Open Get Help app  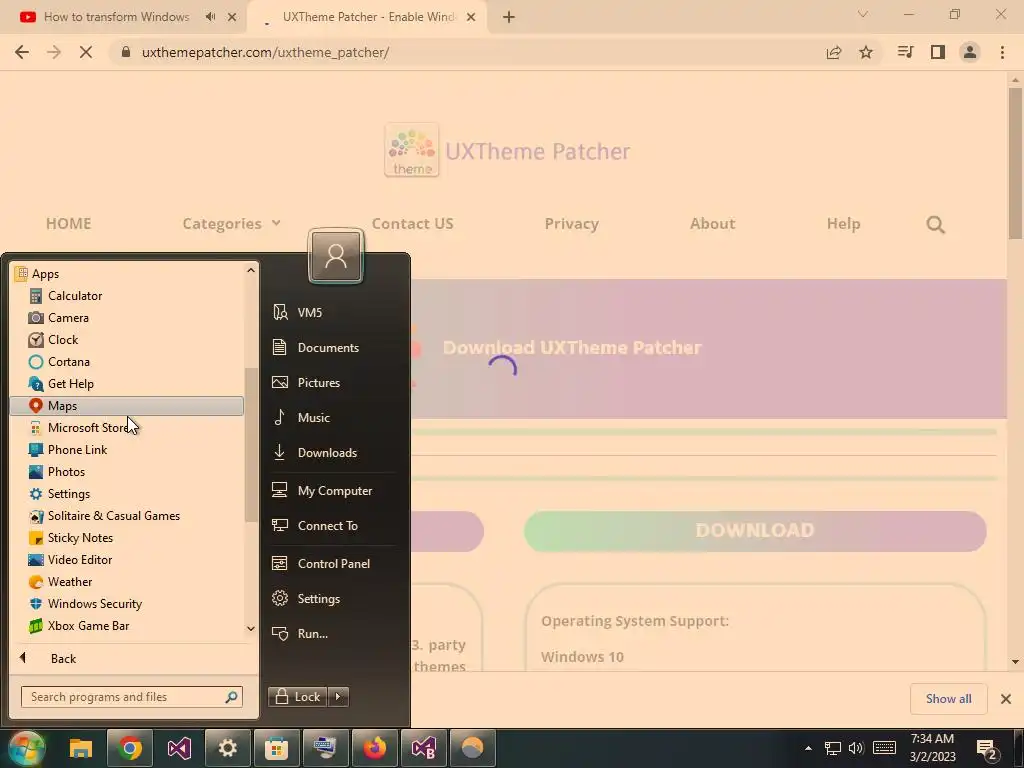click(127, 384)
